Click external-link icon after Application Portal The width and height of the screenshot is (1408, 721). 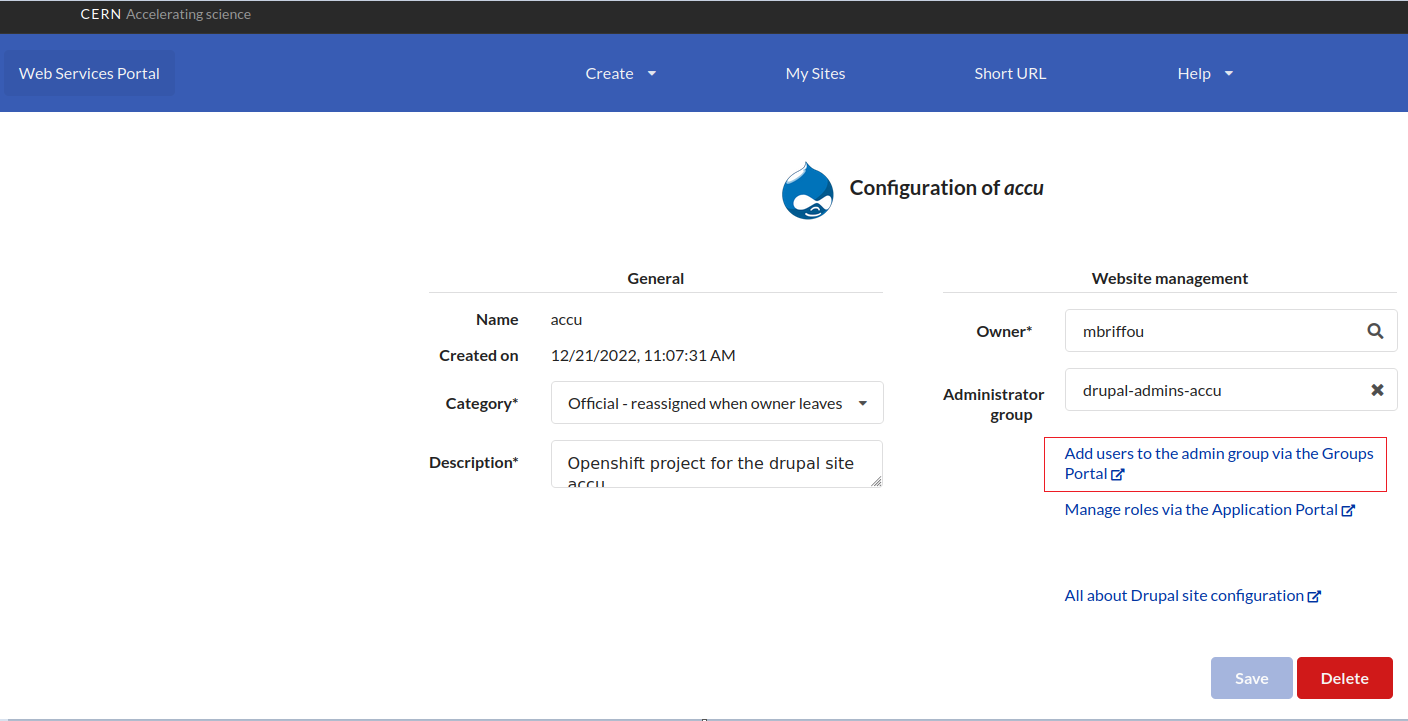[x=1348, y=510]
